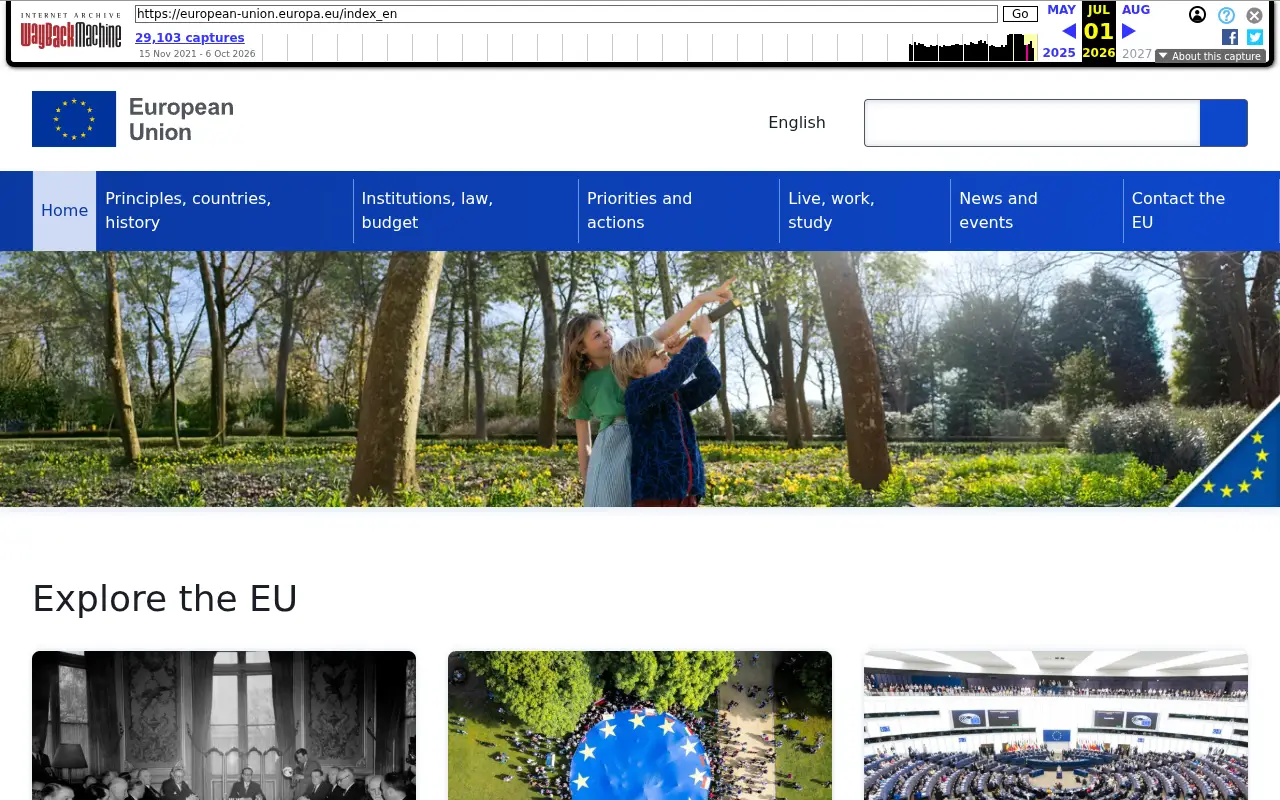
Task: Click the European Union flag logo
Action: [74, 119]
